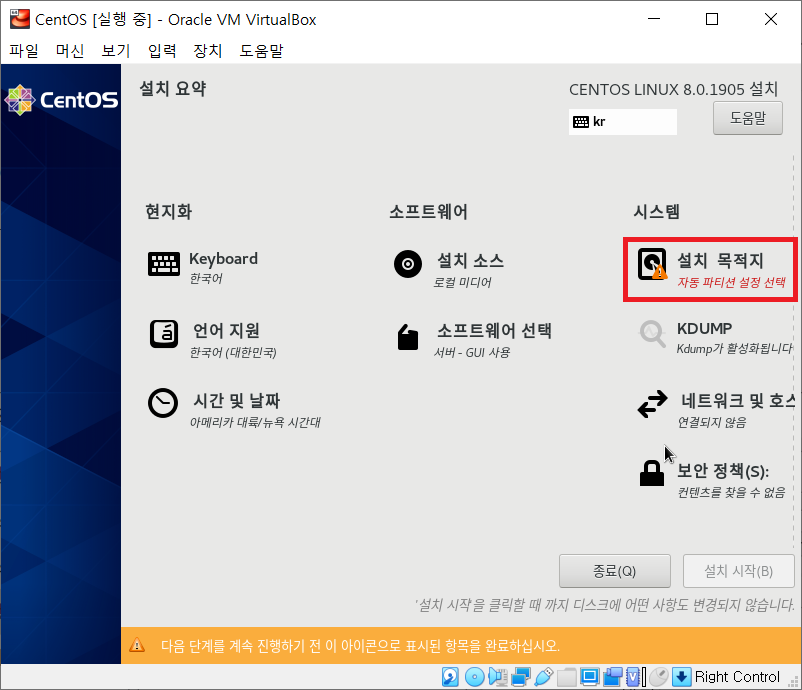Open the 머신 menu
The image size is (802, 690).
(x=70, y=51)
